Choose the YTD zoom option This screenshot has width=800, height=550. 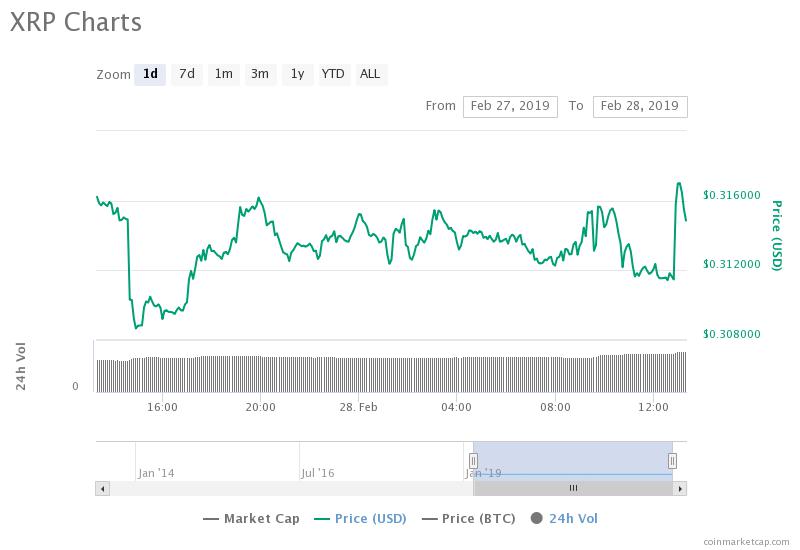(x=334, y=74)
